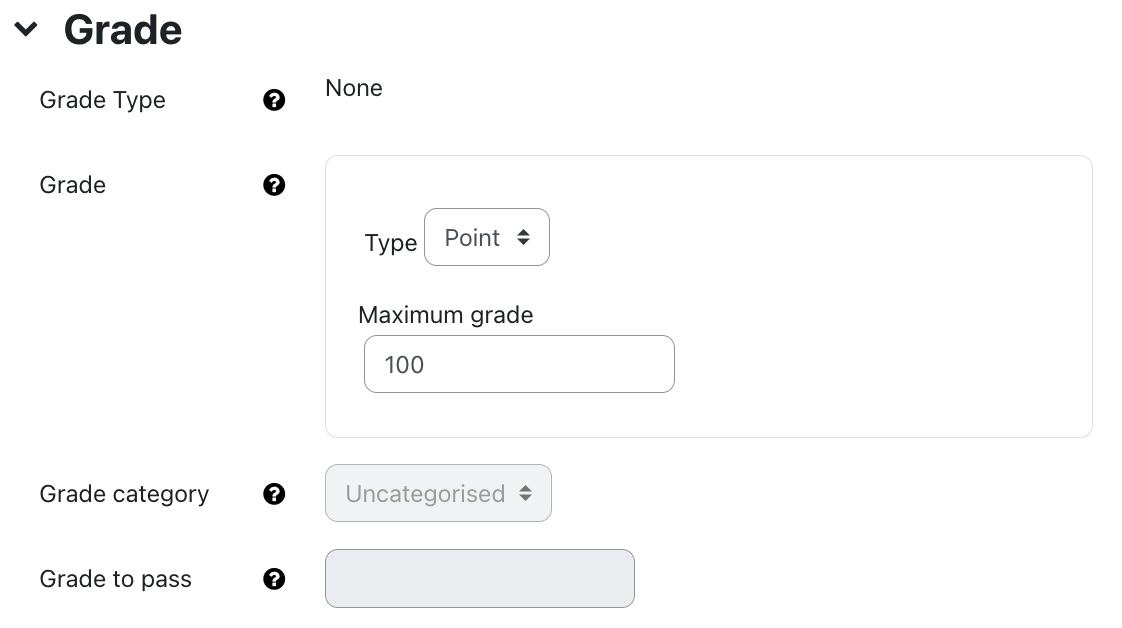
Task: Open the Grade category assistance popup
Action: coord(273,493)
